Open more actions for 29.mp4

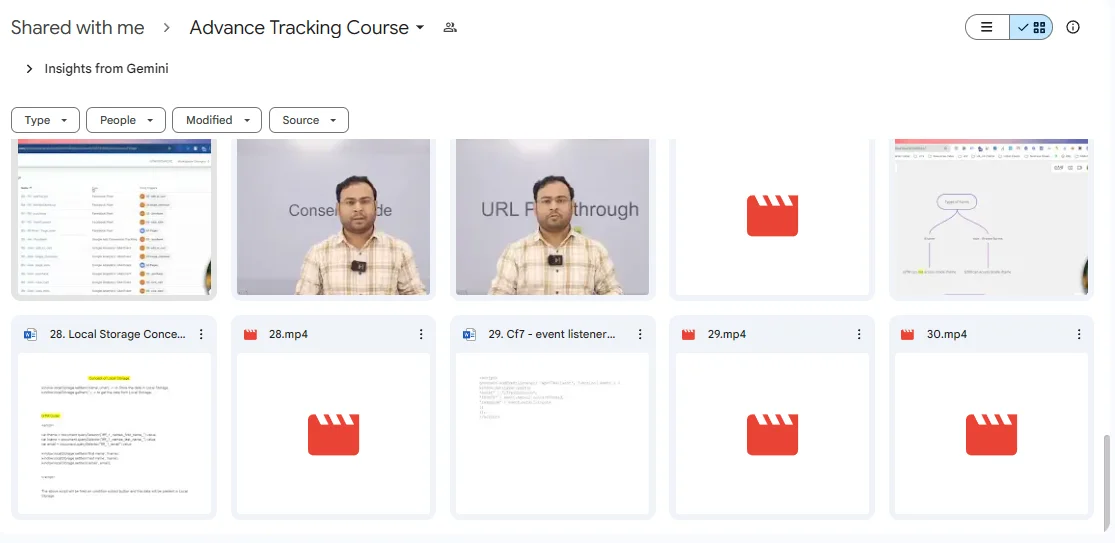pos(859,334)
